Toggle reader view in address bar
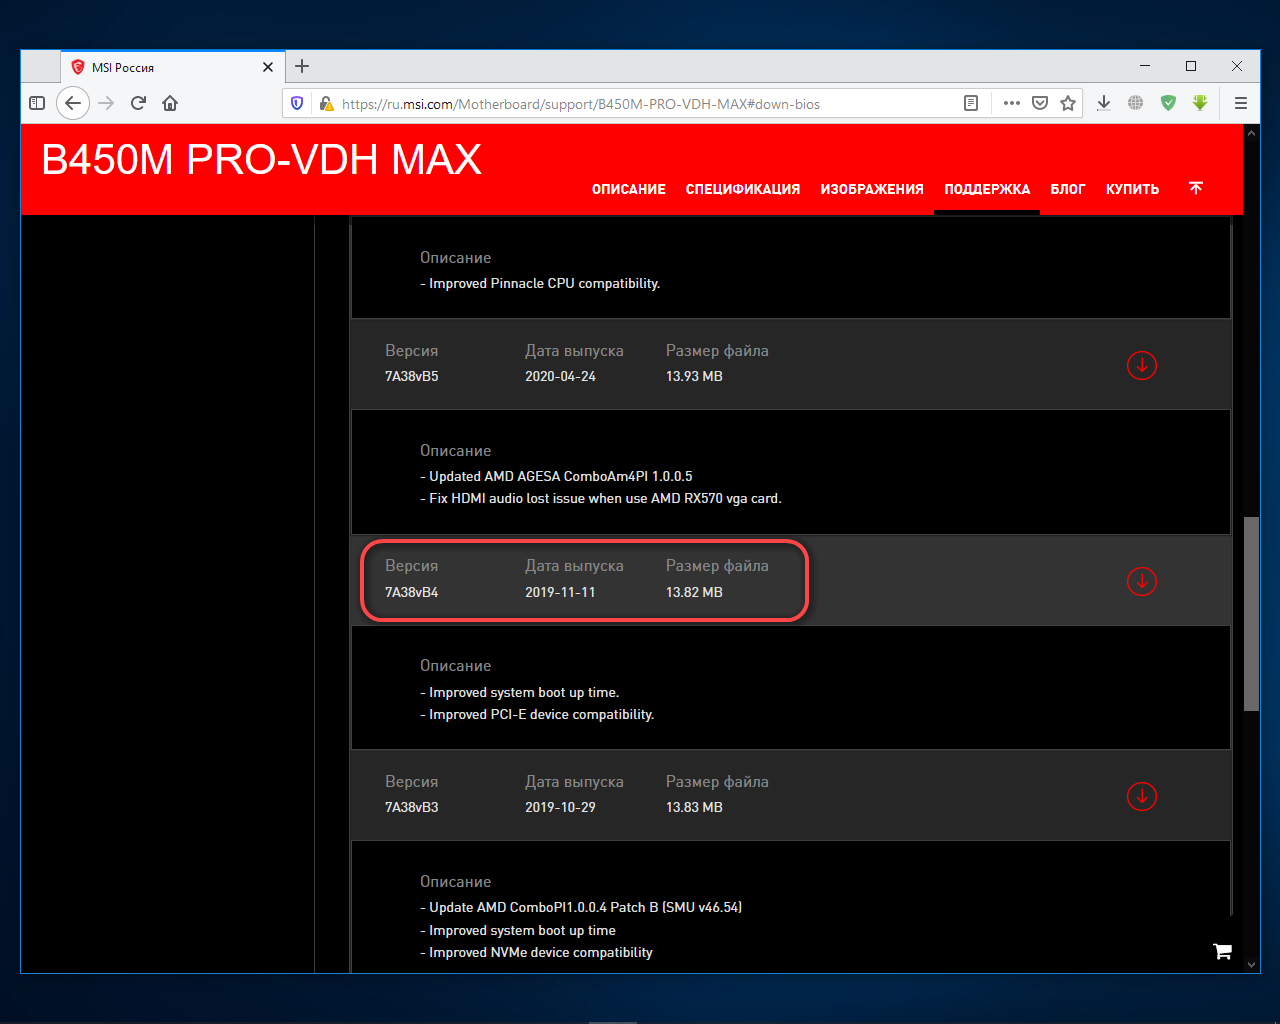 [970, 103]
